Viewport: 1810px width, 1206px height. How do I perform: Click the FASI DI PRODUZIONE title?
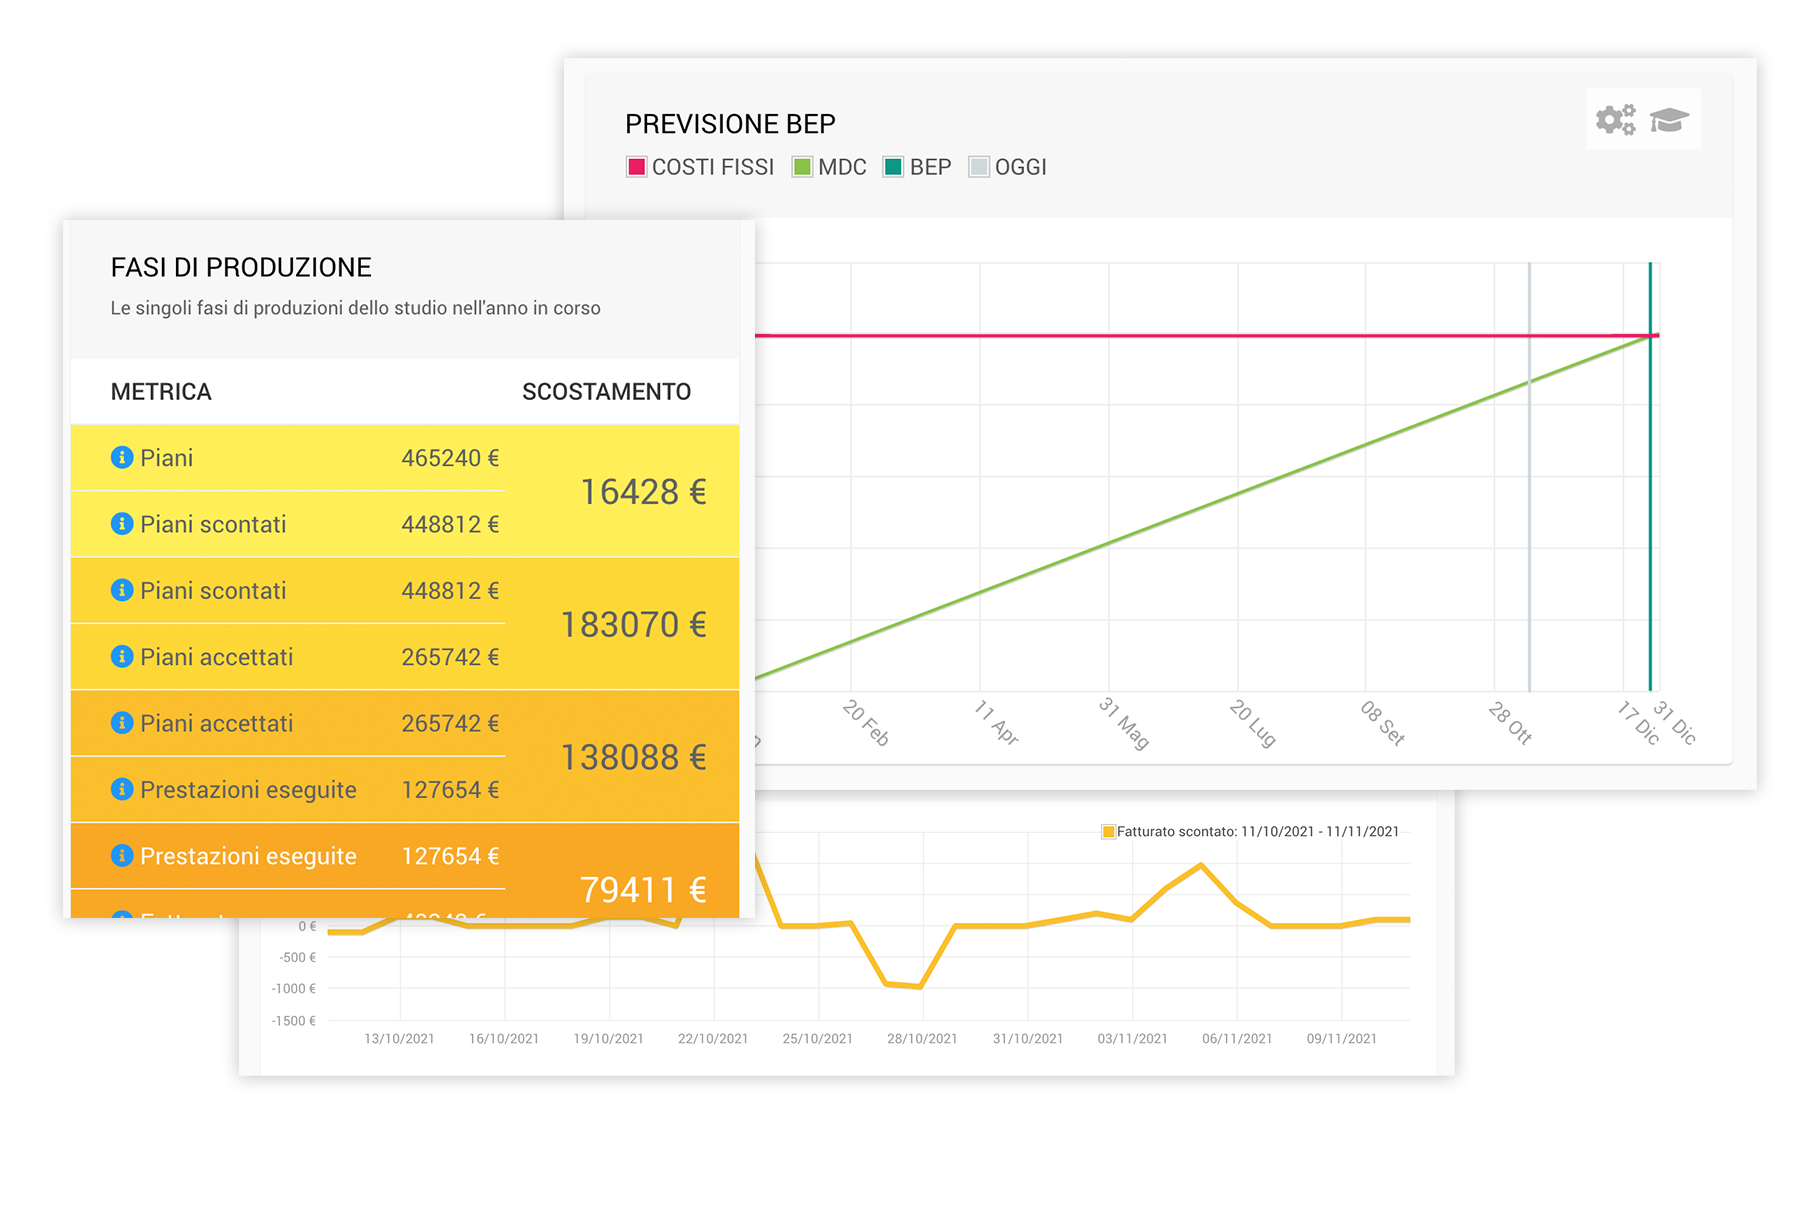coord(241,267)
